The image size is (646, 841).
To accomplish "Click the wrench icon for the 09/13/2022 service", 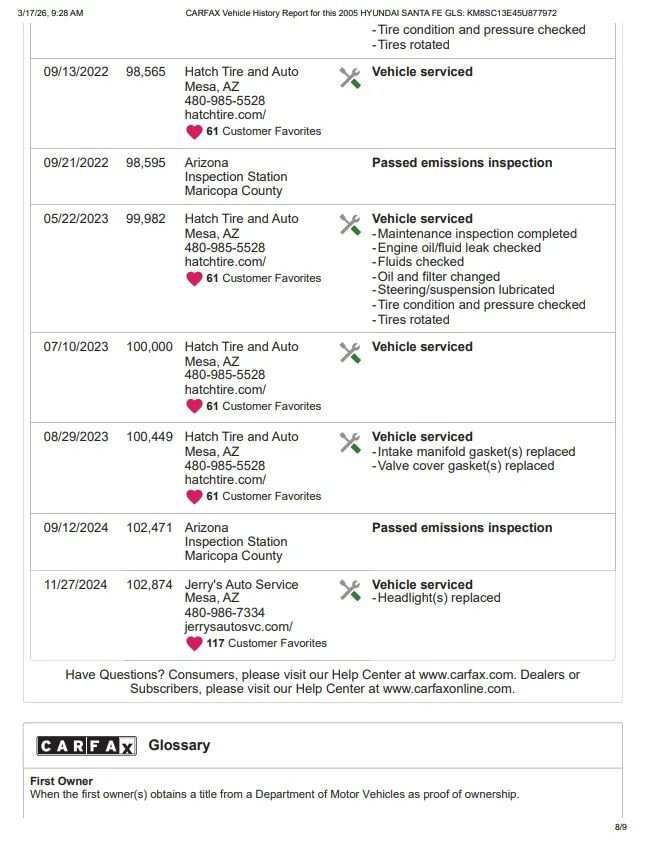I will click(350, 78).
